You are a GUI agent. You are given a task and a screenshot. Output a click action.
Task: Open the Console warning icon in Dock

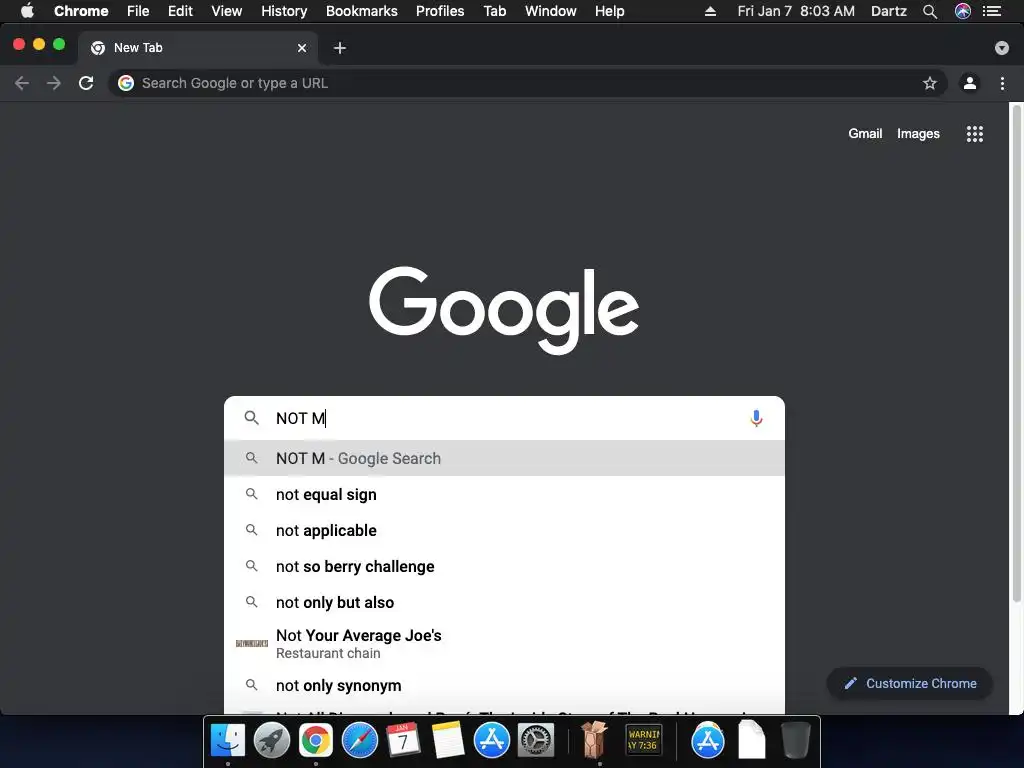644,739
